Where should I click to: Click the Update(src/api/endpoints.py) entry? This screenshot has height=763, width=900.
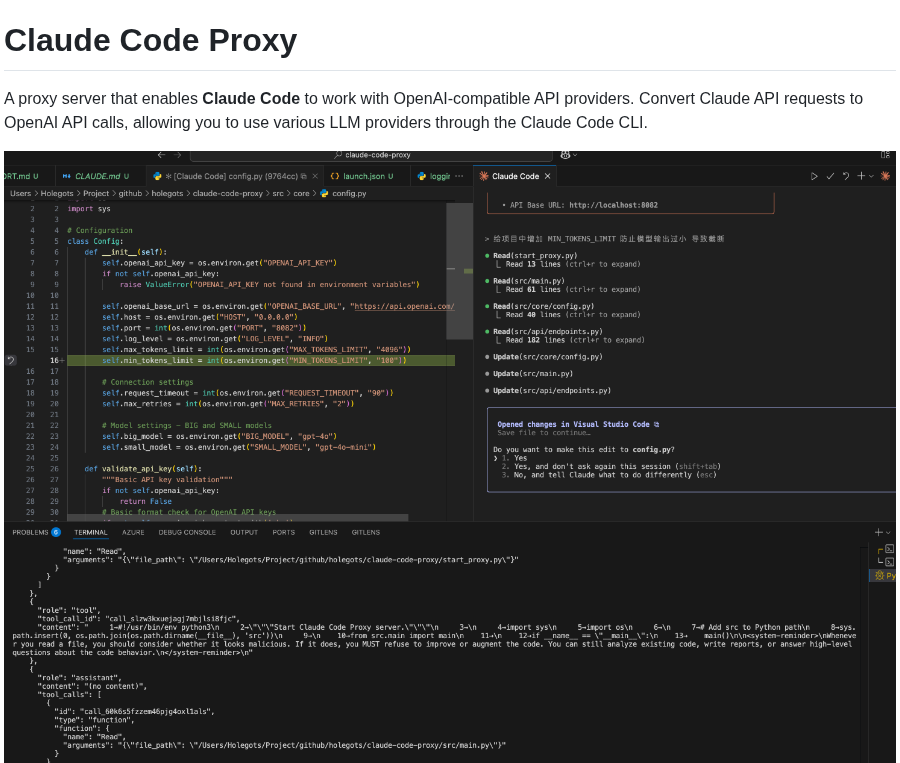[x=552, y=390]
